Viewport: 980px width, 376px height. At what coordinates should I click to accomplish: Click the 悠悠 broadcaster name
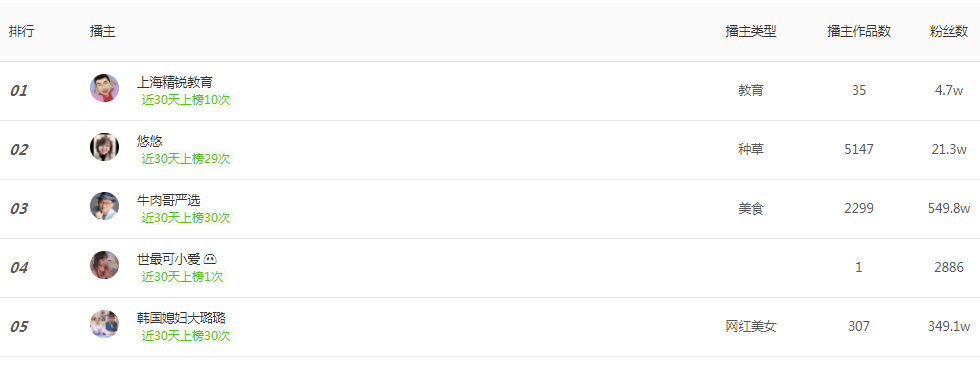pos(150,141)
